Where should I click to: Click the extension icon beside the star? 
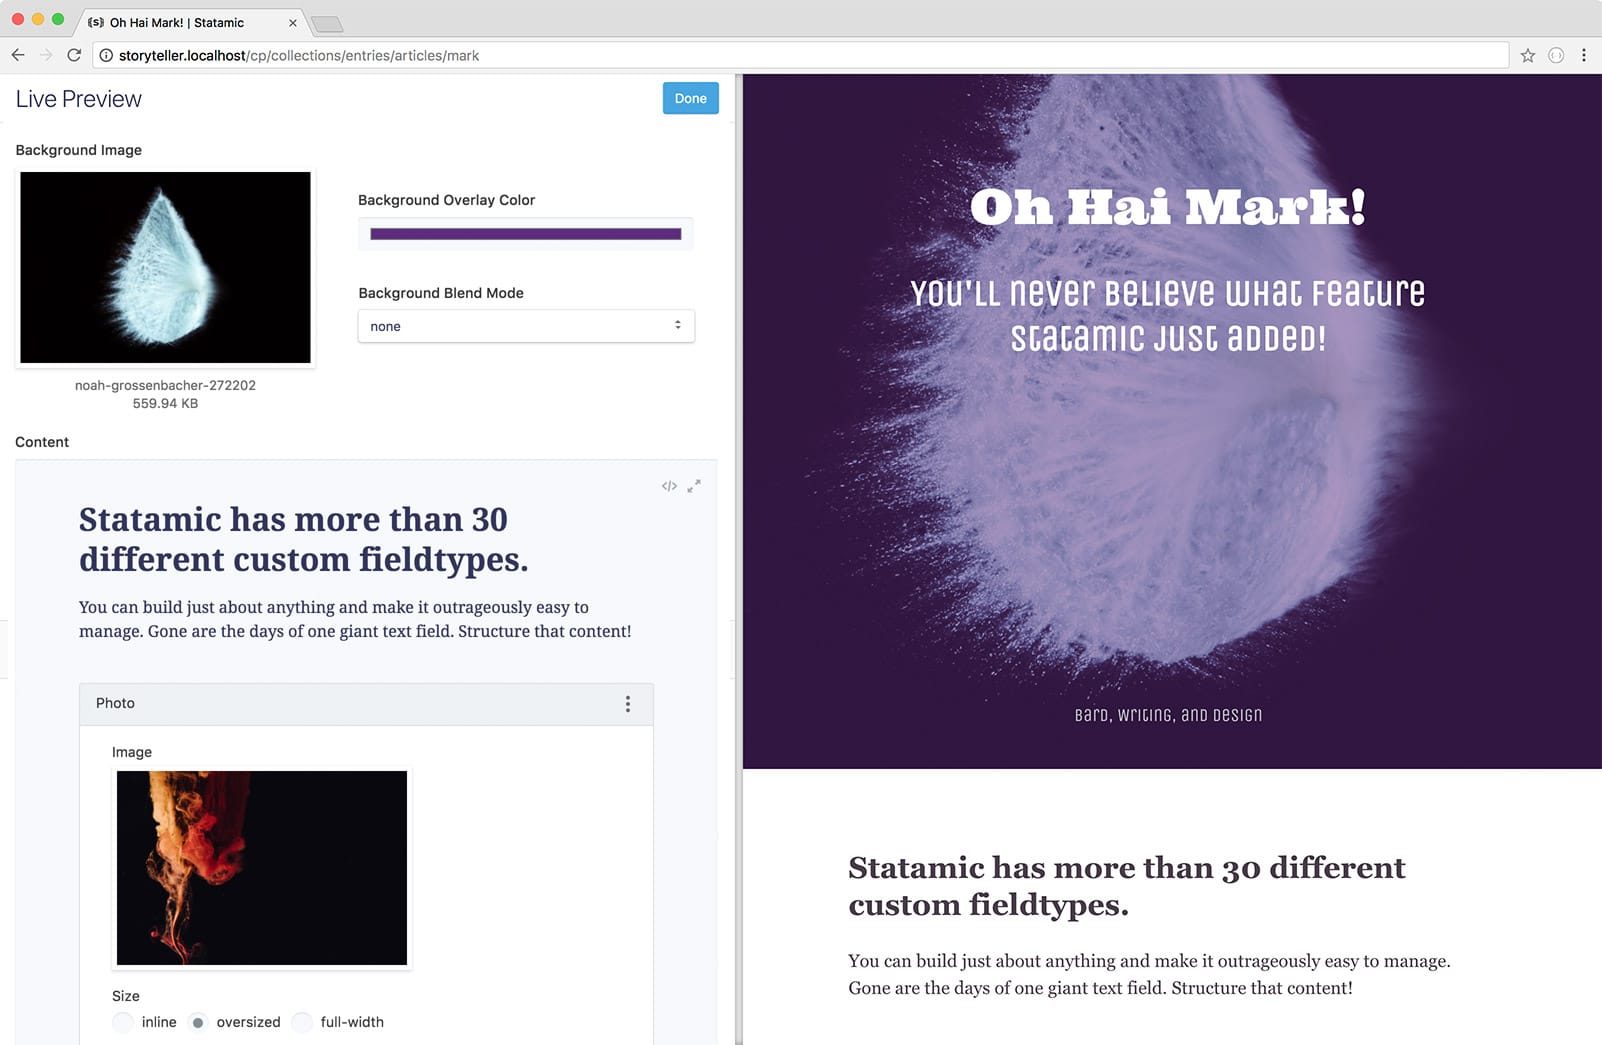(1556, 55)
